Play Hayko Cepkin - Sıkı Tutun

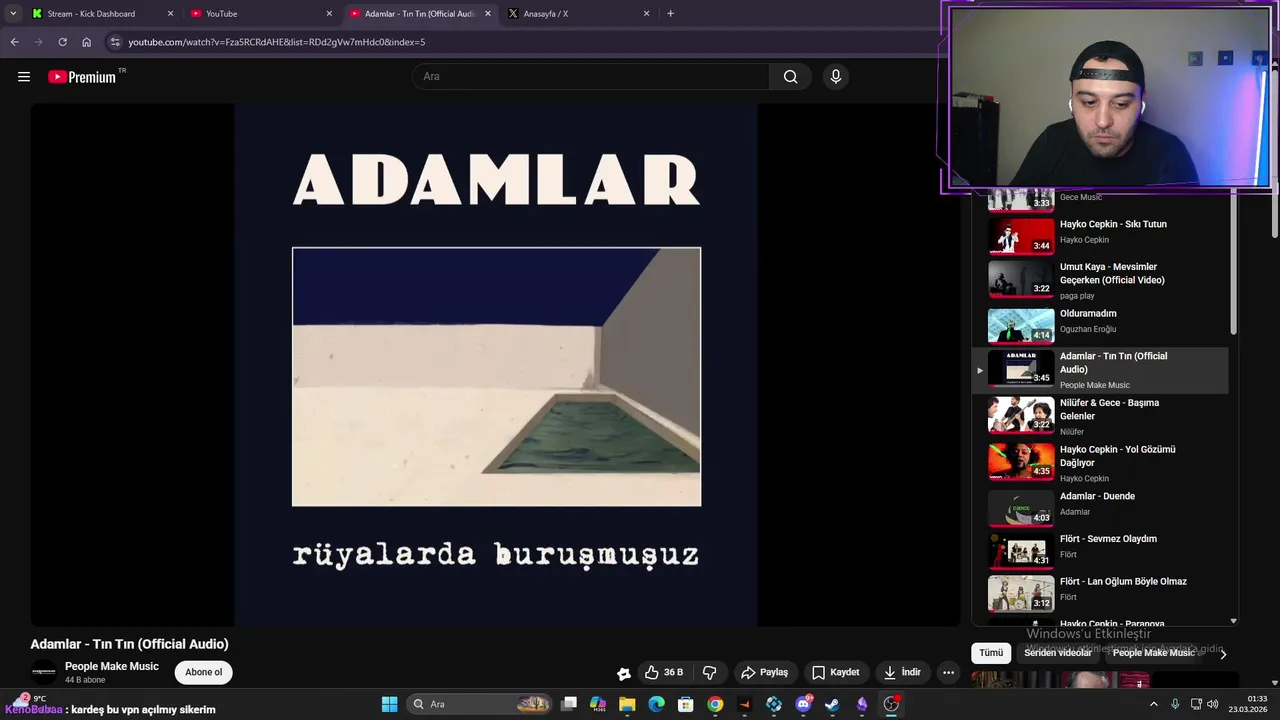point(1100,236)
